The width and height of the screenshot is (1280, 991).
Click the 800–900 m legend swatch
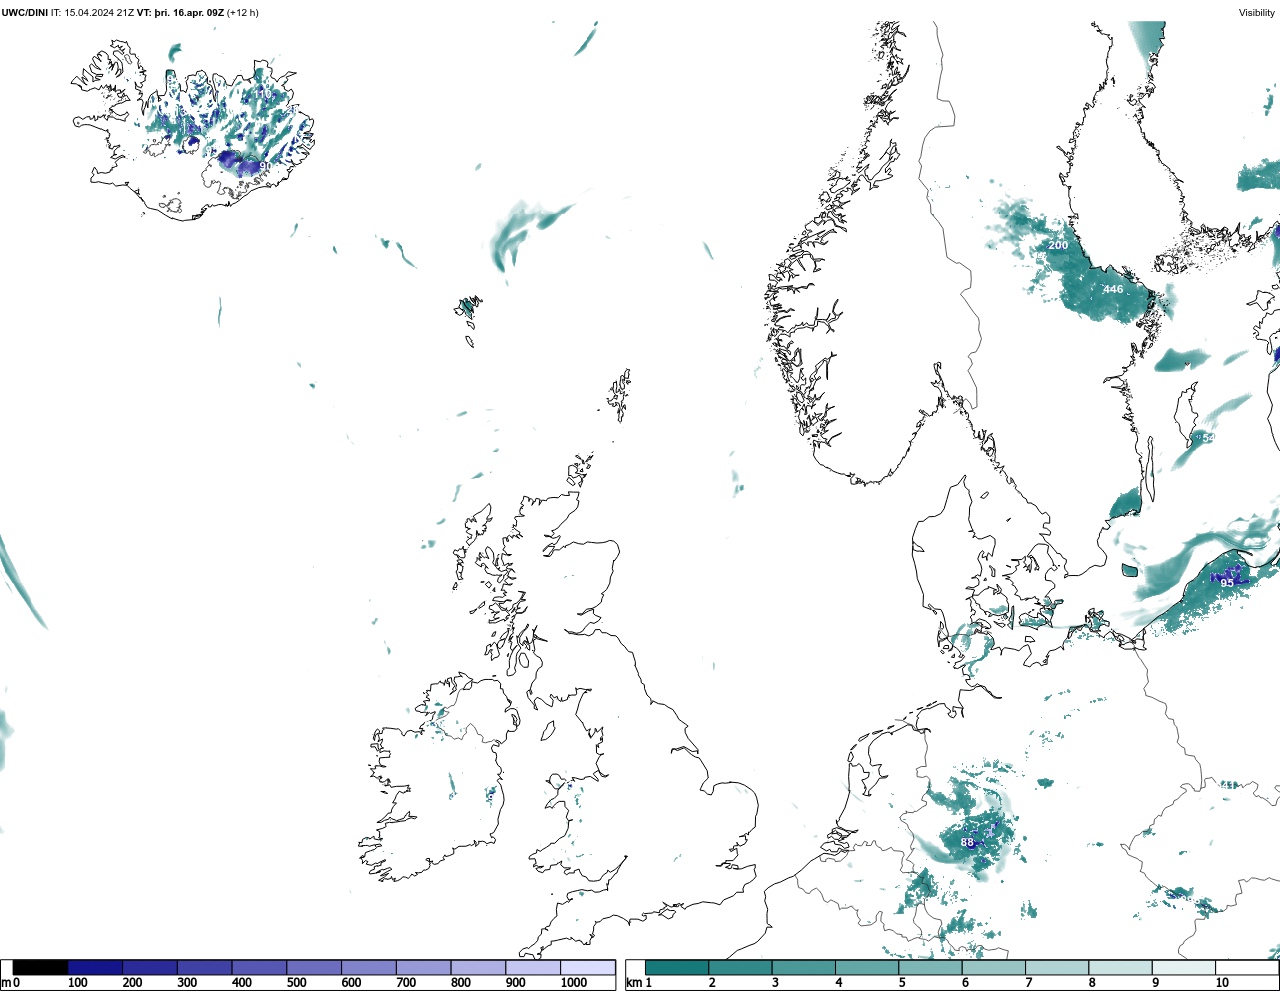[478, 968]
